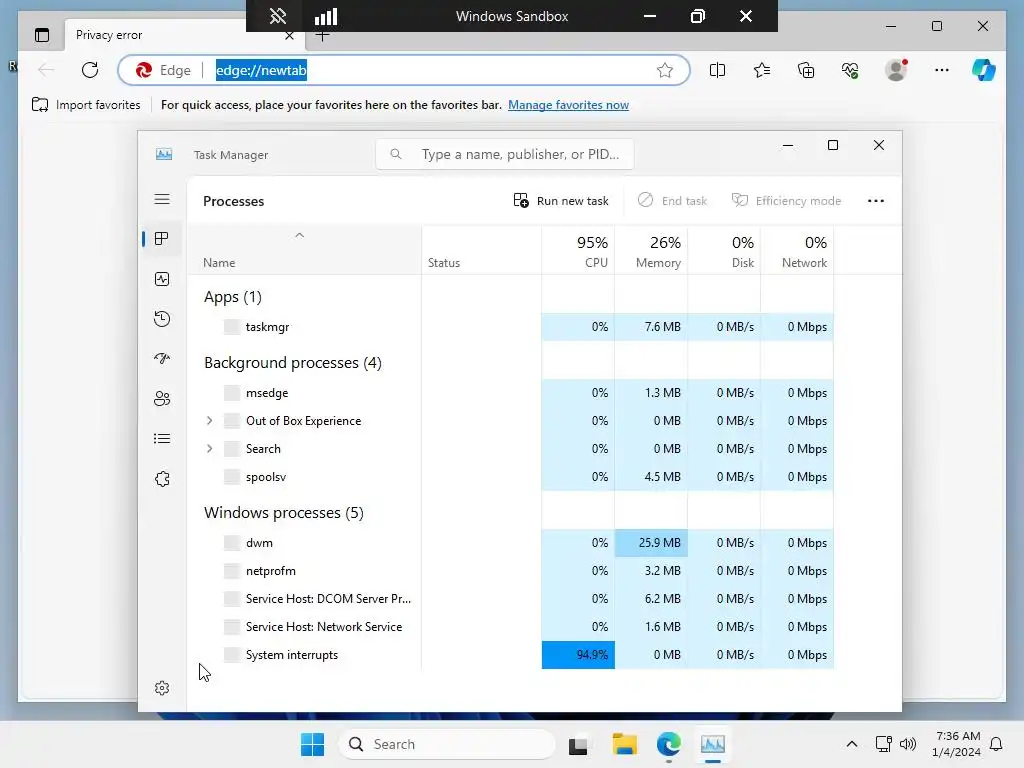
Task: Open Edge split screen icon
Action: pyautogui.click(x=717, y=70)
